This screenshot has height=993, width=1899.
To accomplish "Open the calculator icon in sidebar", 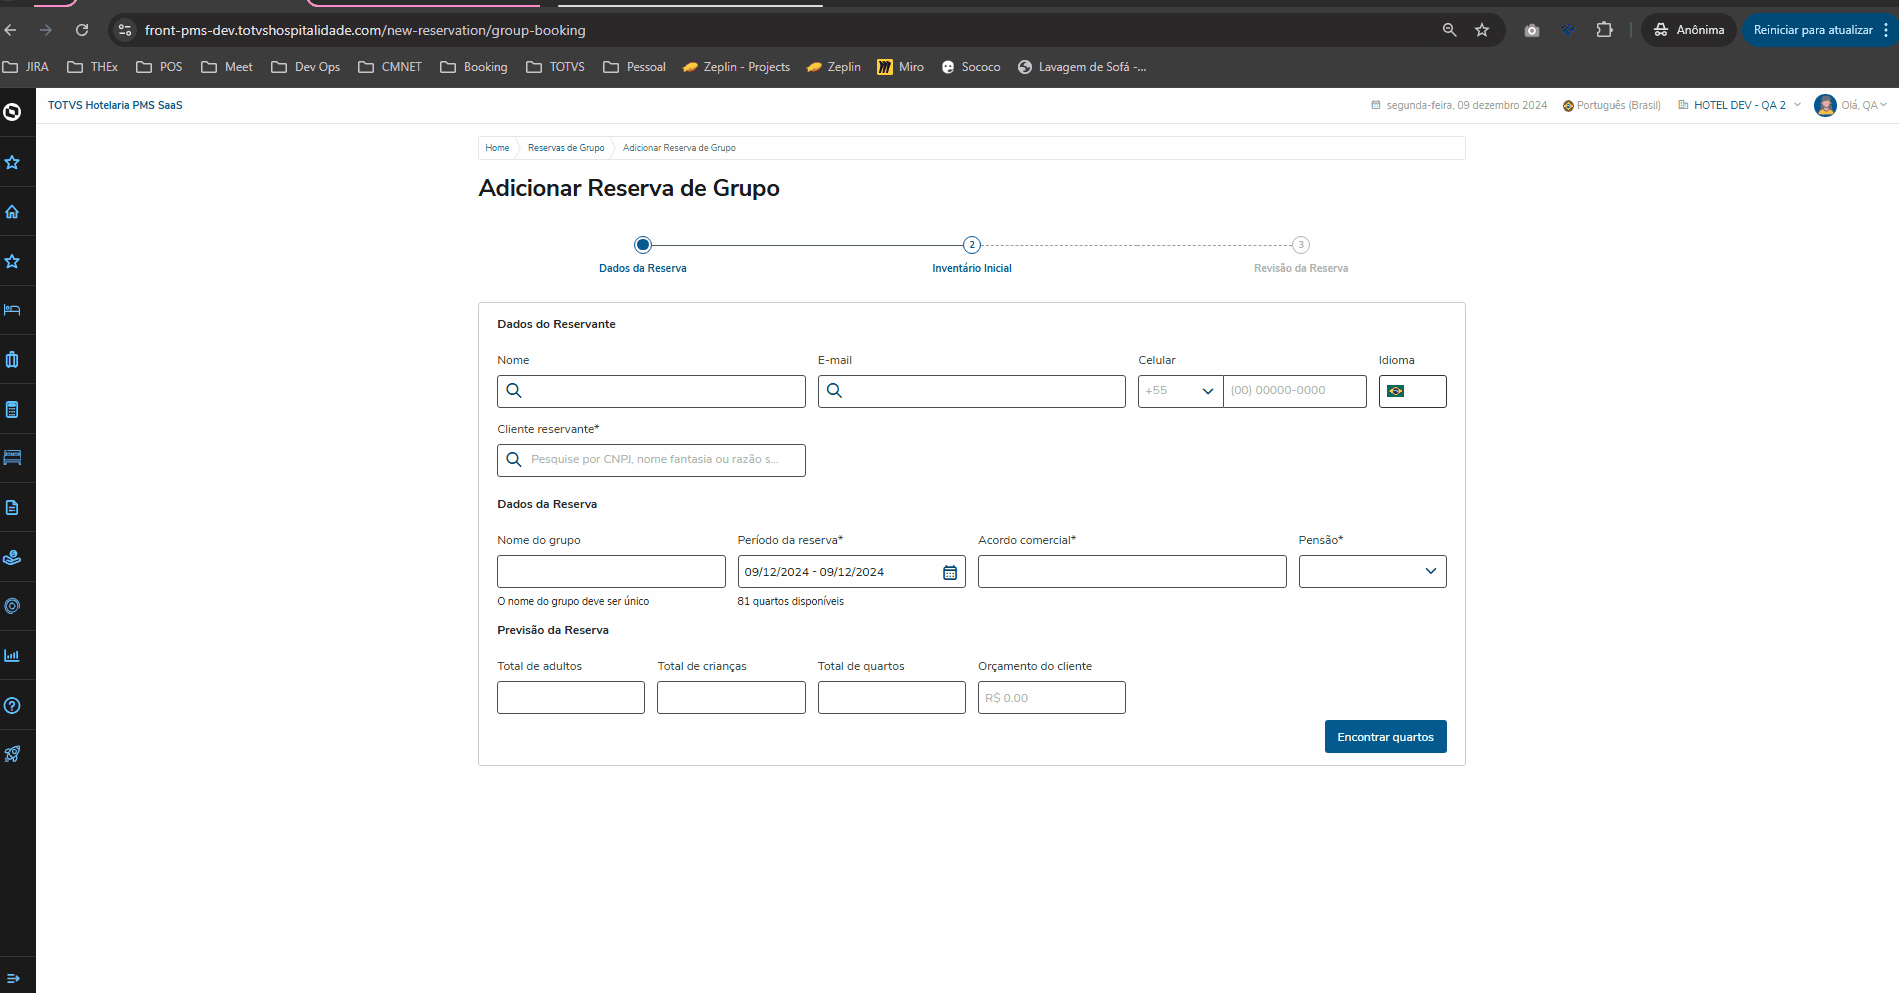I will coord(12,409).
